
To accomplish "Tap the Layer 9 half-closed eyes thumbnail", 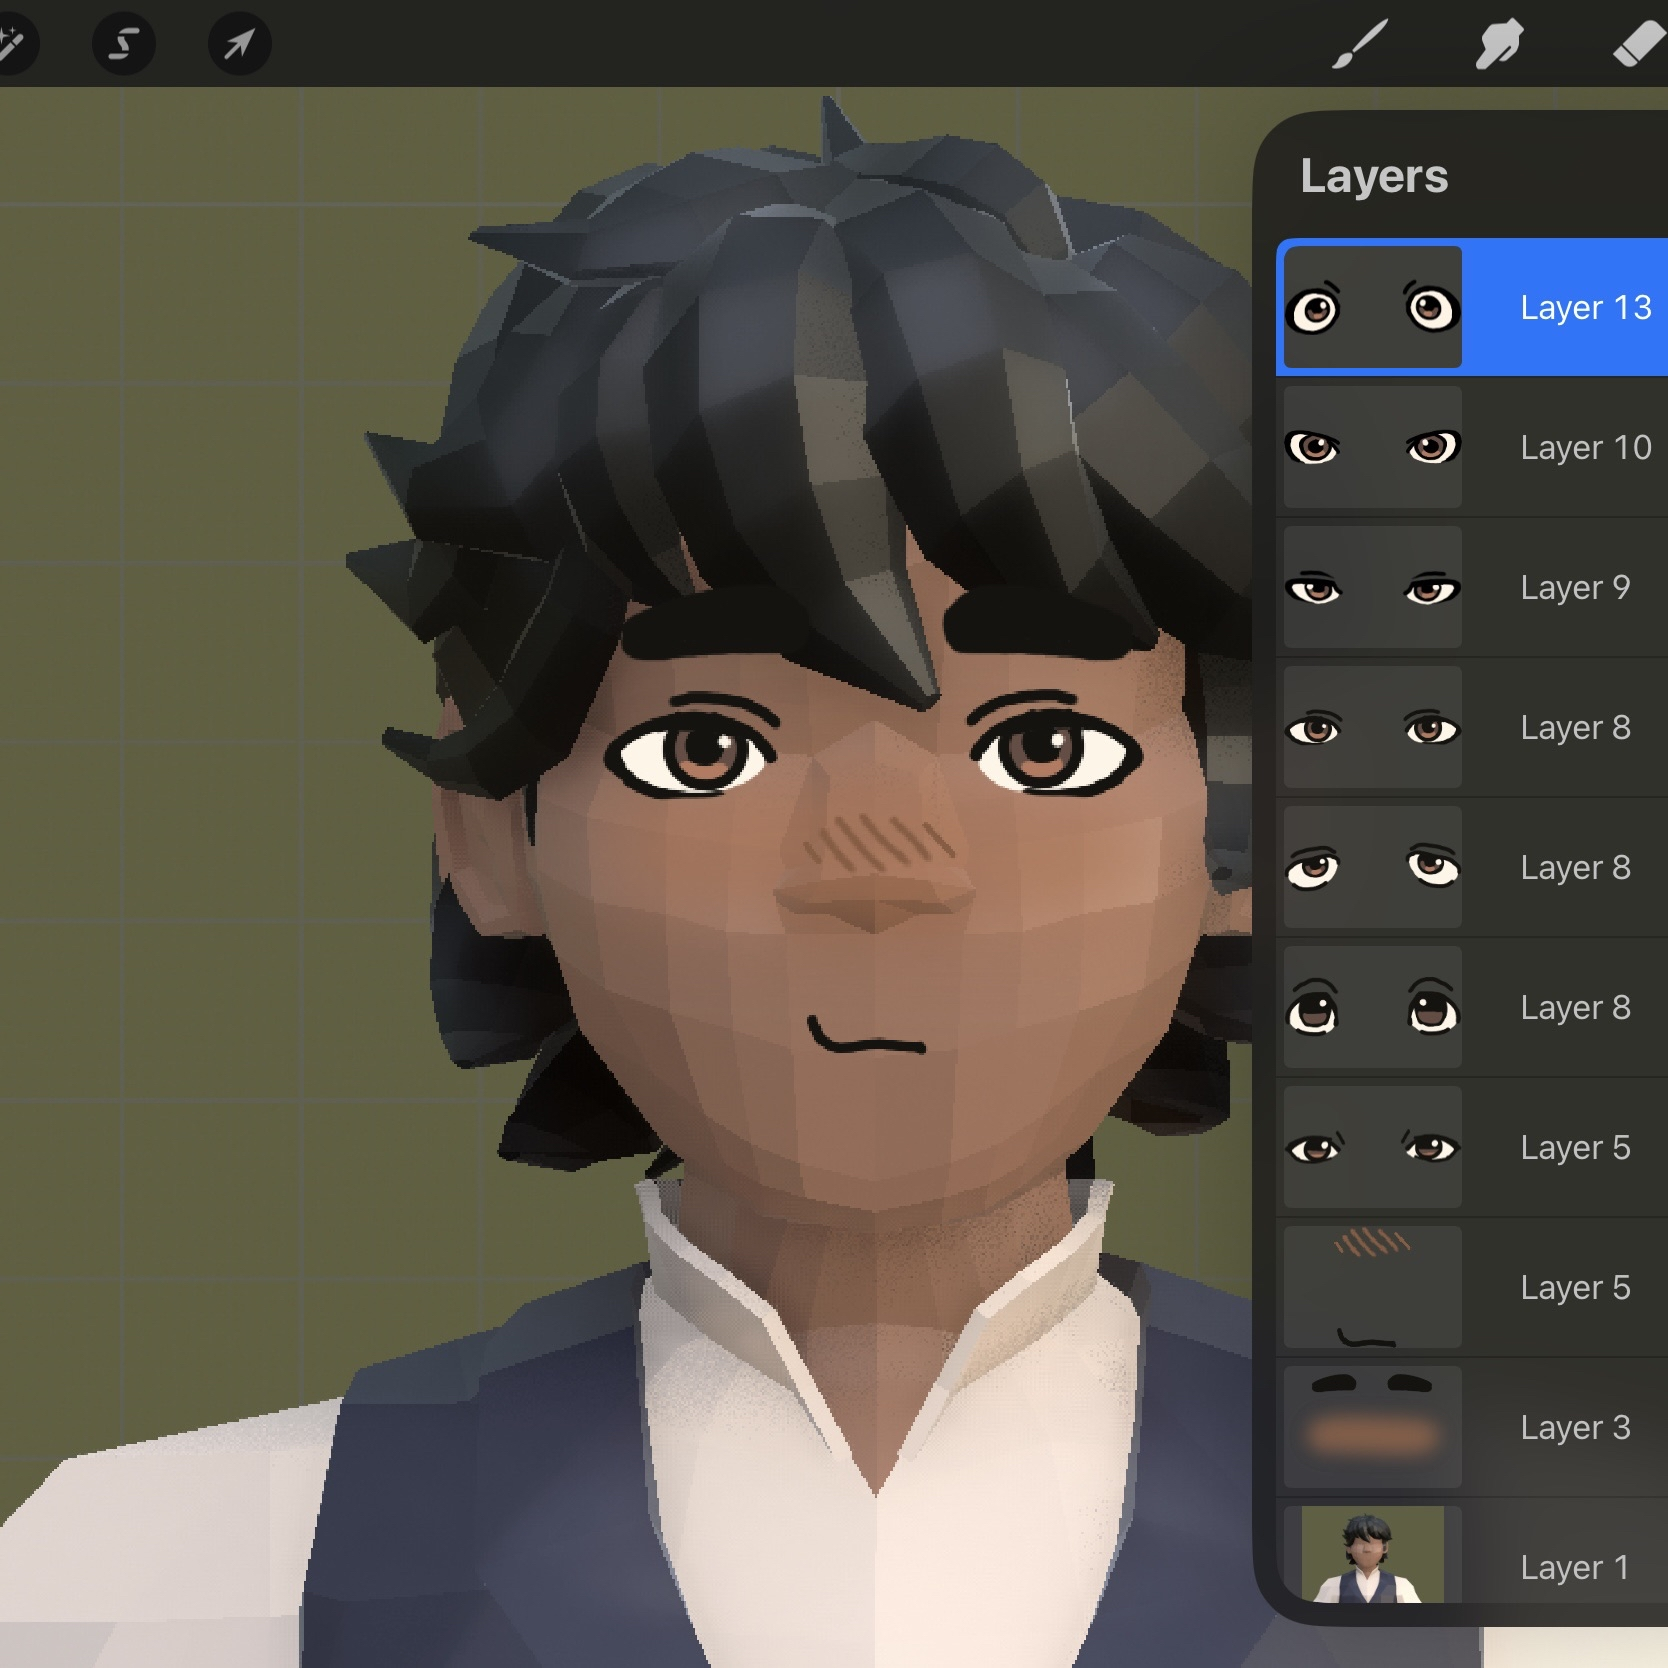I will click(1372, 587).
